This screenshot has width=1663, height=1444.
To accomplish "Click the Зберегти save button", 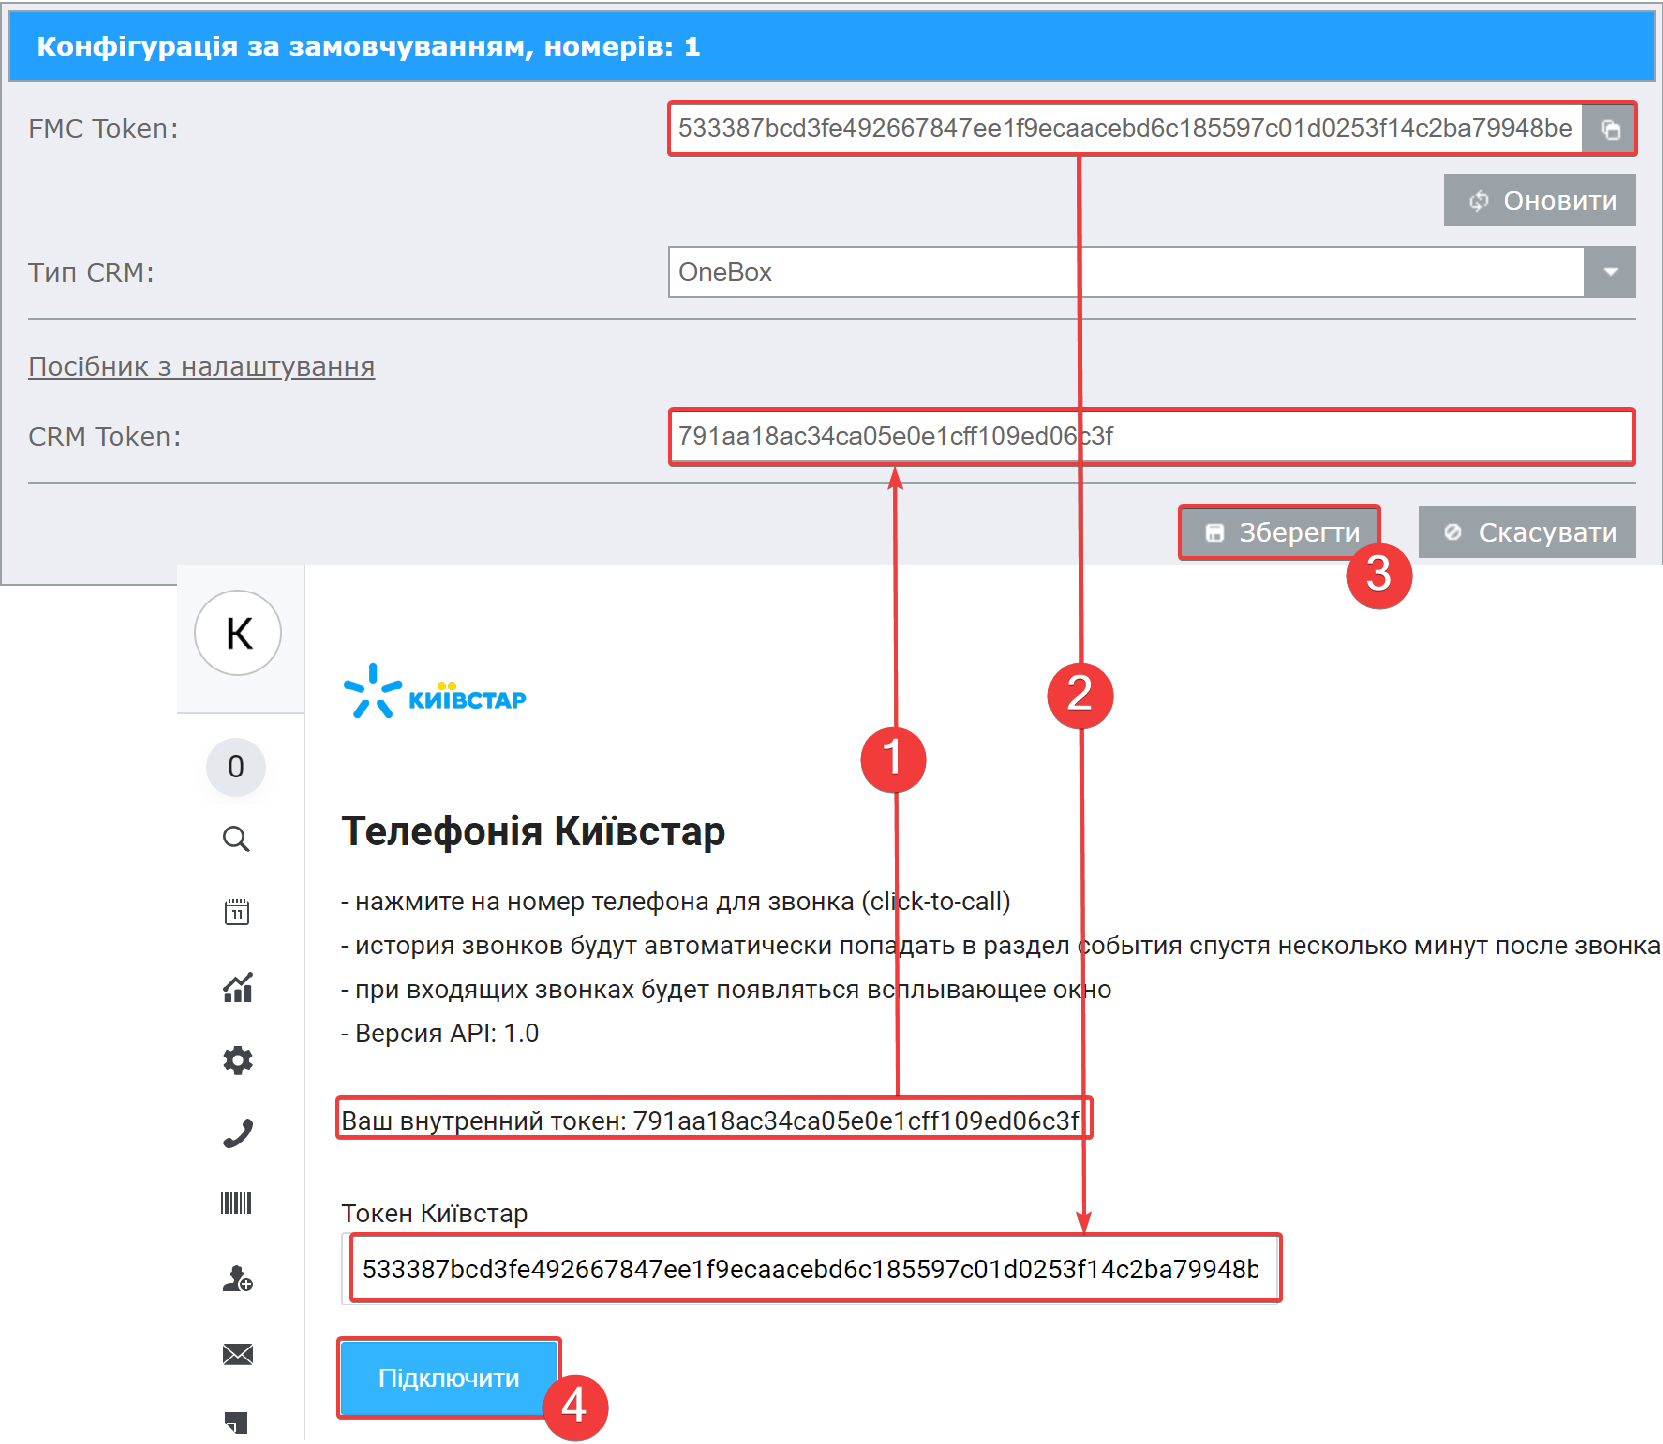I will coord(1280,533).
